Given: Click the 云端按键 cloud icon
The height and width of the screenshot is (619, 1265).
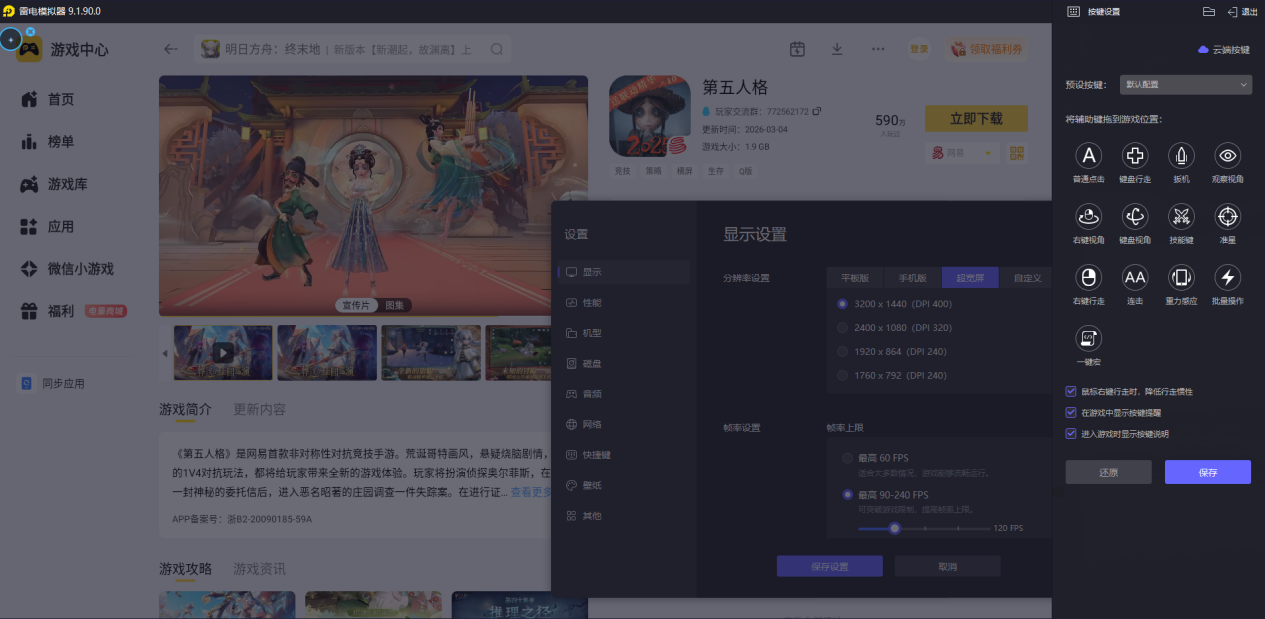Looking at the screenshot, I should tap(1203, 49).
